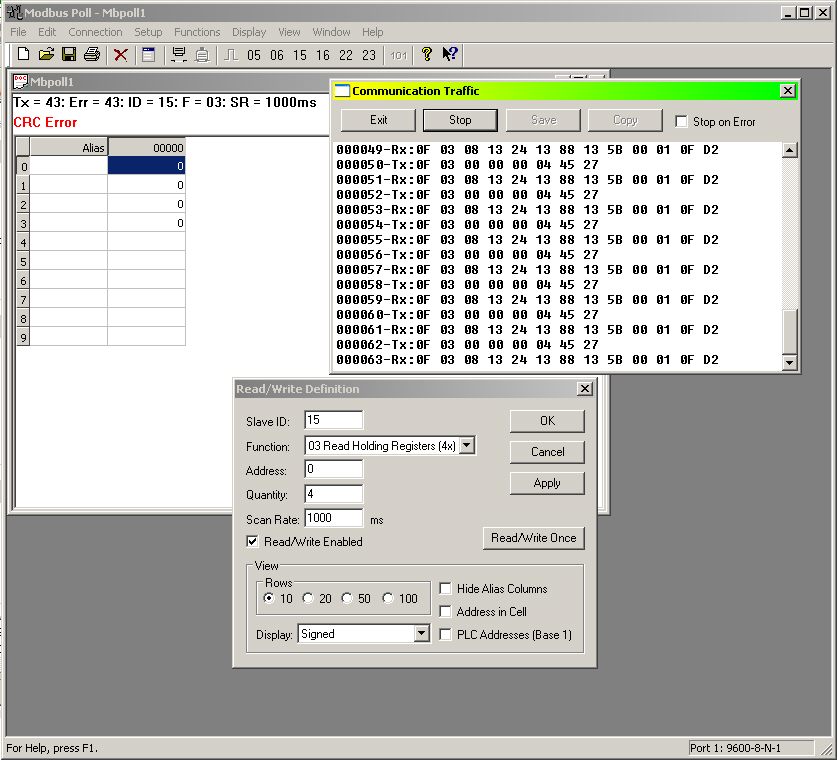Select the 50 rows radio button
Screen dimensions: 837x760
(347, 598)
